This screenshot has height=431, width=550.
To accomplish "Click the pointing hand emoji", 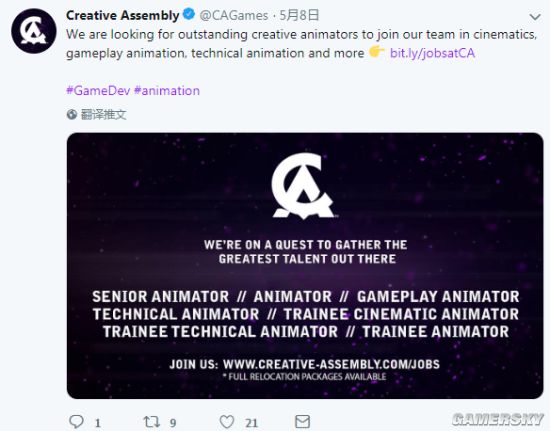I will [376, 52].
